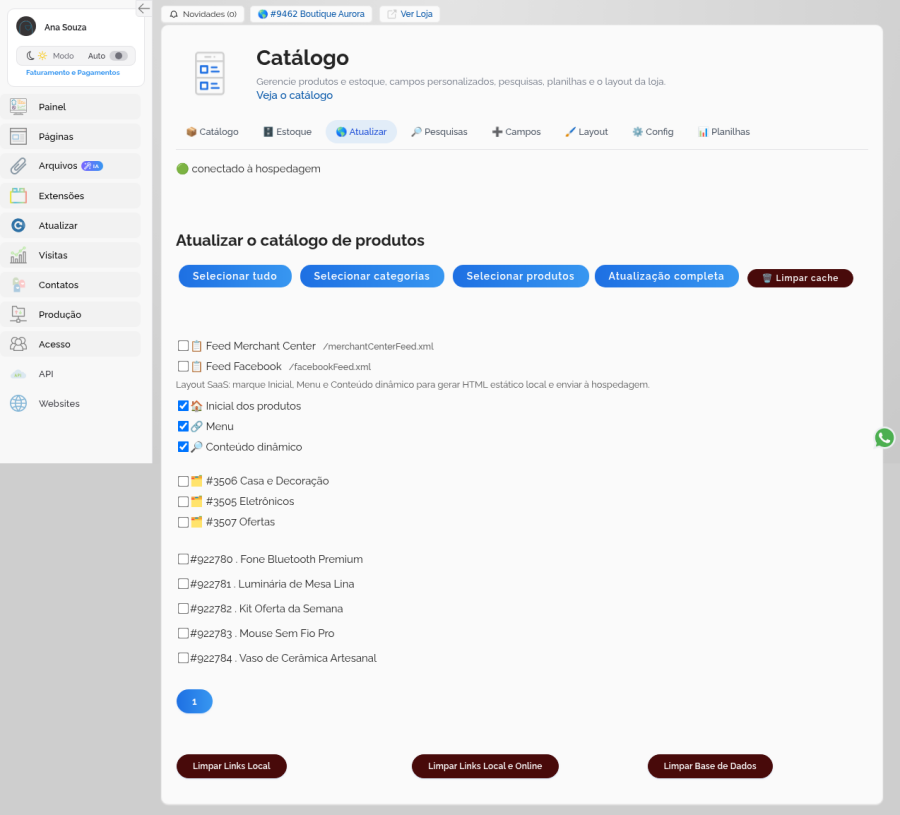Collapse sidebar with the back arrow icon
The image size is (900, 815).
(143, 8)
